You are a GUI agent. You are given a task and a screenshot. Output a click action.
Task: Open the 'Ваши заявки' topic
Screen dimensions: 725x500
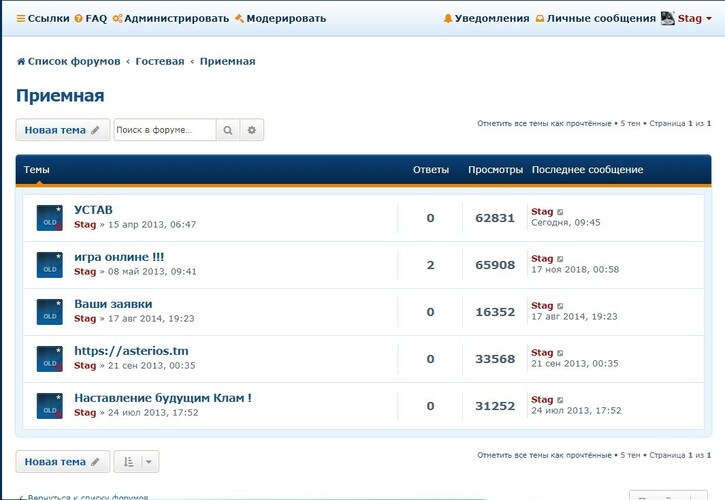click(113, 304)
